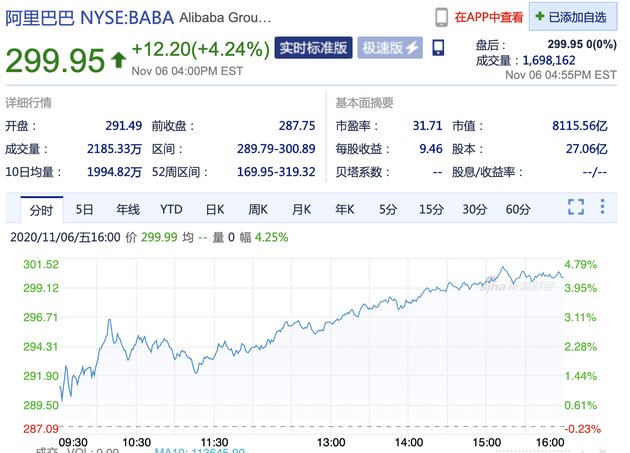The image size is (630, 453).
Task: Click the 11:30 time axis label
Action: coord(214,443)
